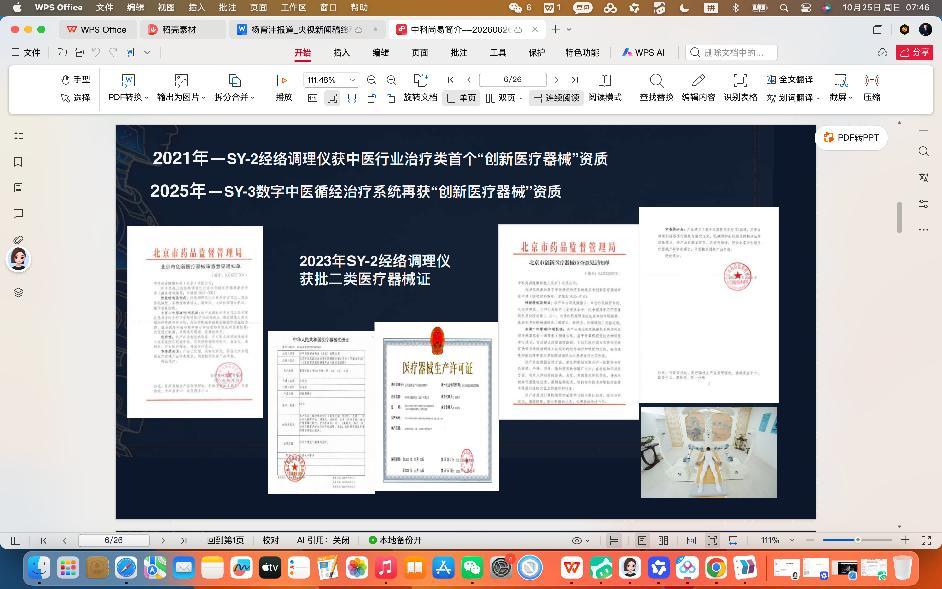Click 全文翻译 full text translation
Image resolution: width=942 pixels, height=589 pixels.
coord(789,79)
